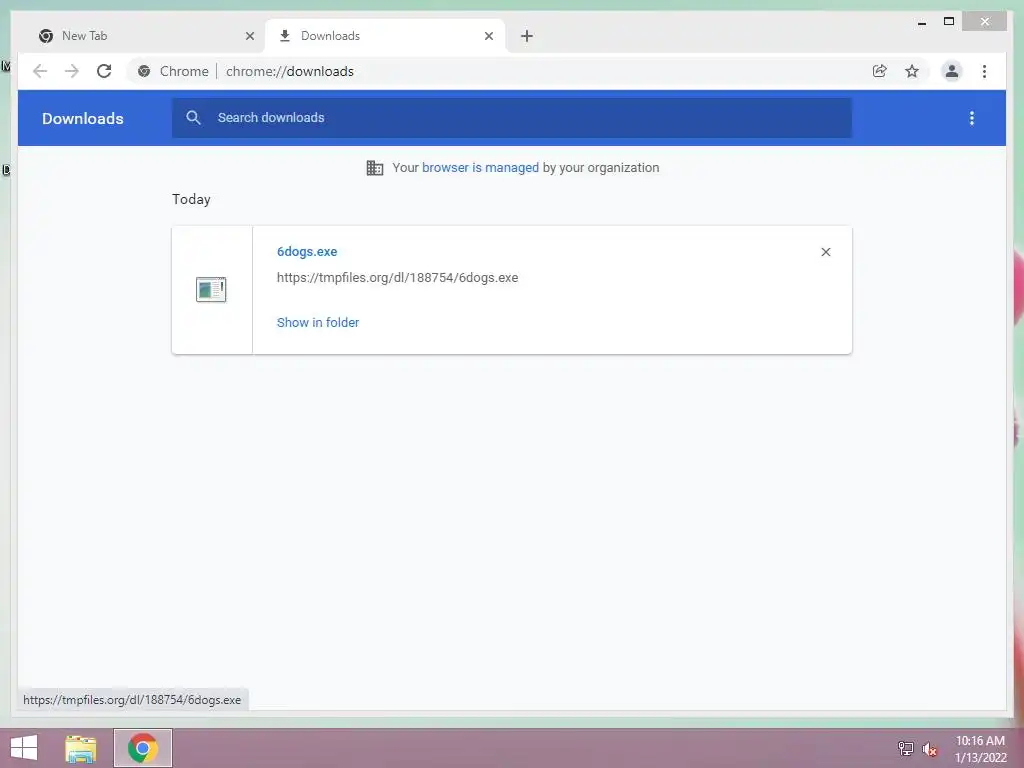Screen dimensions: 1024x768
Task: Open the Downloads page more actions menu
Action: 972,118
